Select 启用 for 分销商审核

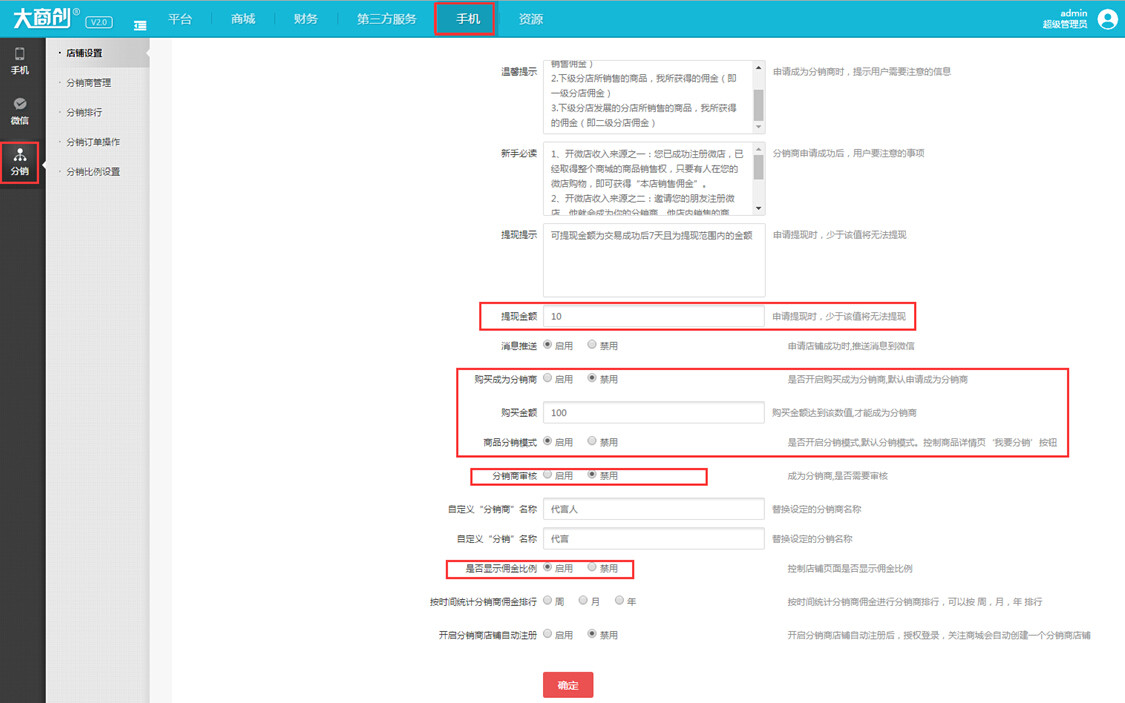547,474
